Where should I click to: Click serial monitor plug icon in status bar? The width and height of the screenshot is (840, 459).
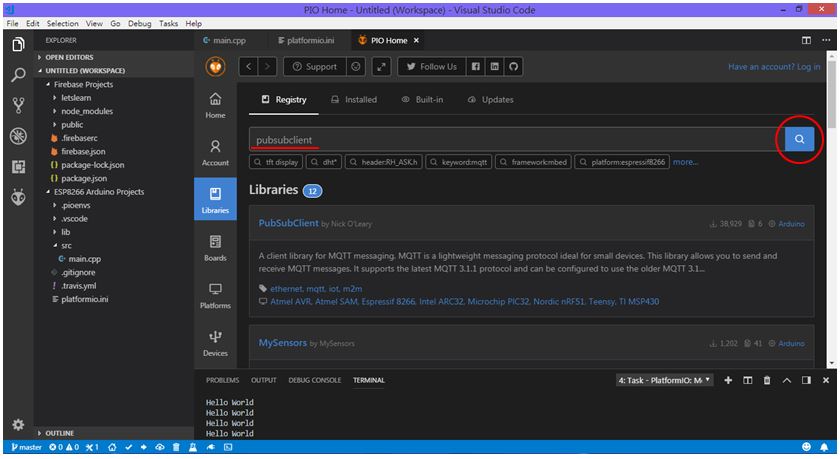point(211,447)
